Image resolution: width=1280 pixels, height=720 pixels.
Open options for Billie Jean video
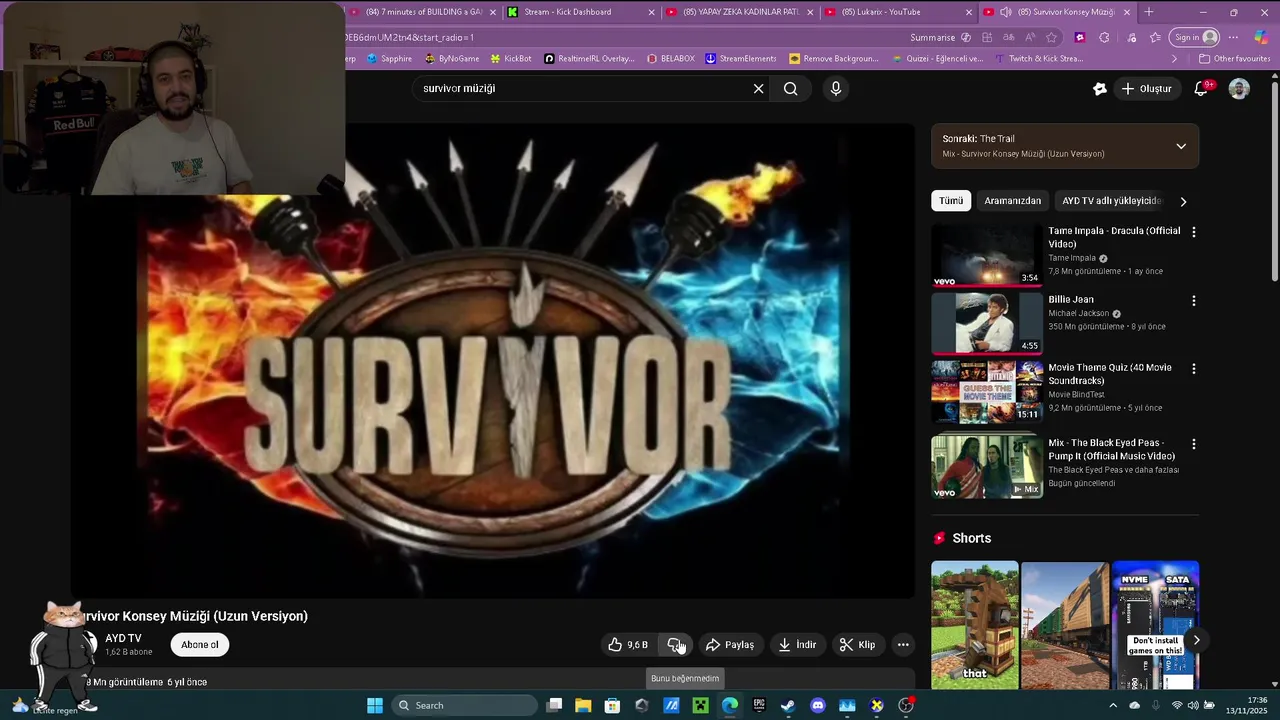coord(1193,300)
